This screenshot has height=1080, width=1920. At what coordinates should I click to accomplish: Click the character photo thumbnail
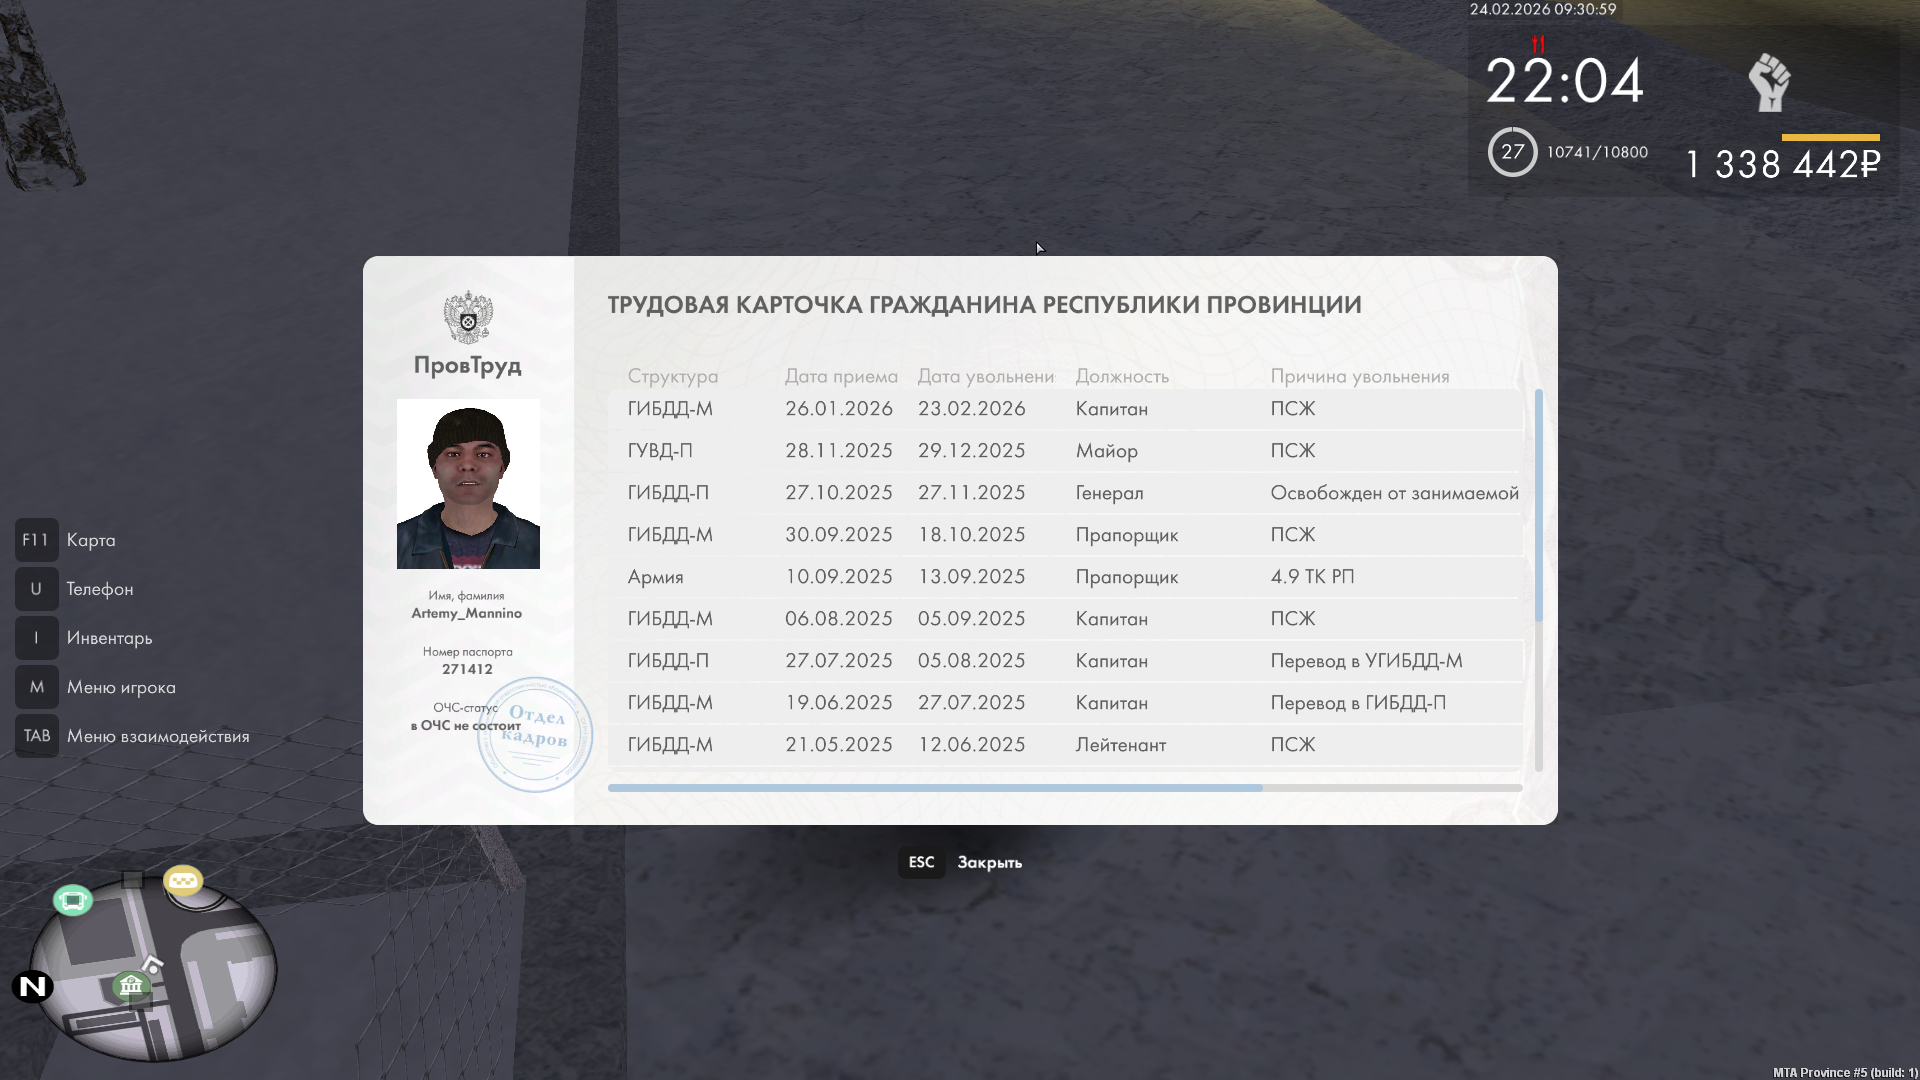pos(468,484)
